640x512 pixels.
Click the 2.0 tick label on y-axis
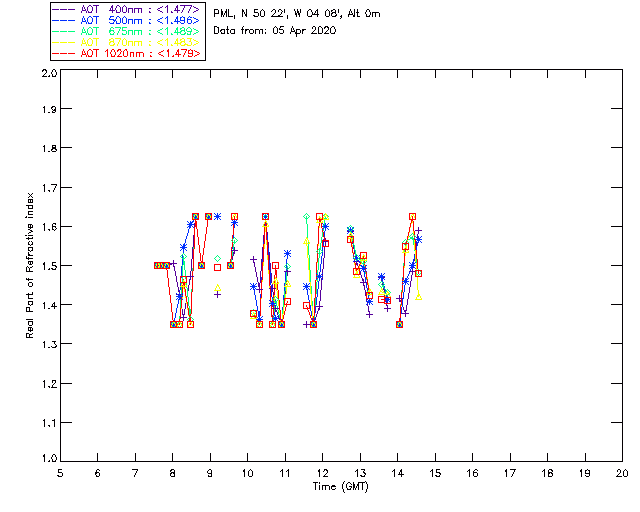pos(48,74)
